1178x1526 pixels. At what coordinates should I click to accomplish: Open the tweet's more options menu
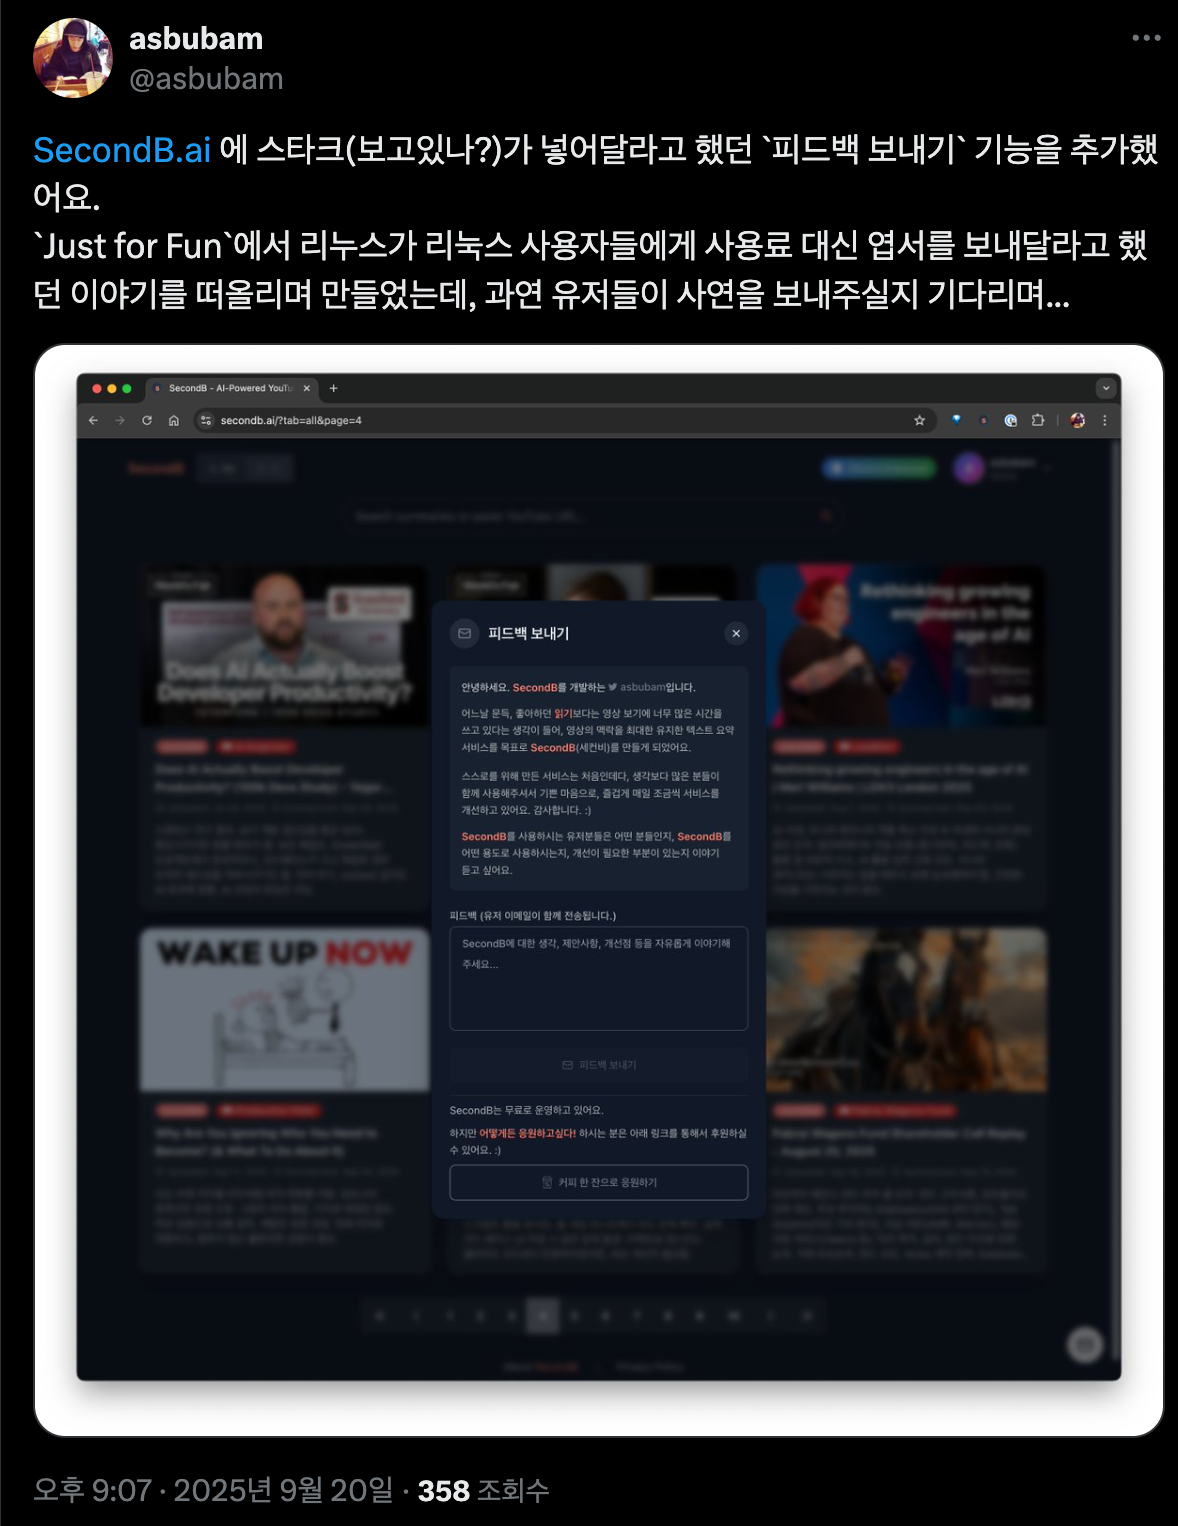click(1146, 38)
